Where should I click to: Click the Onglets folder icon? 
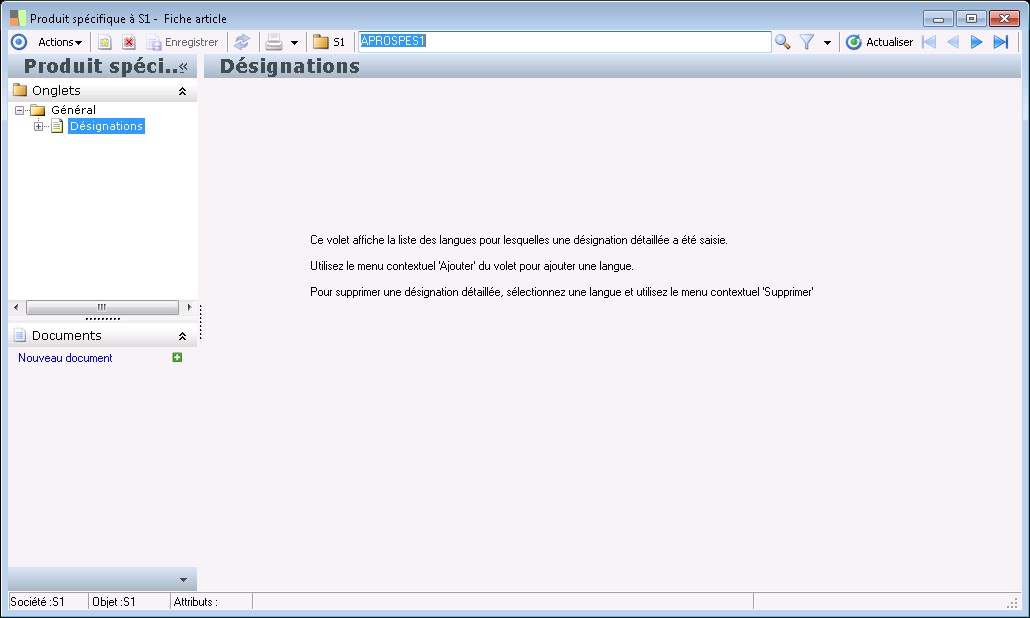[x=20, y=90]
